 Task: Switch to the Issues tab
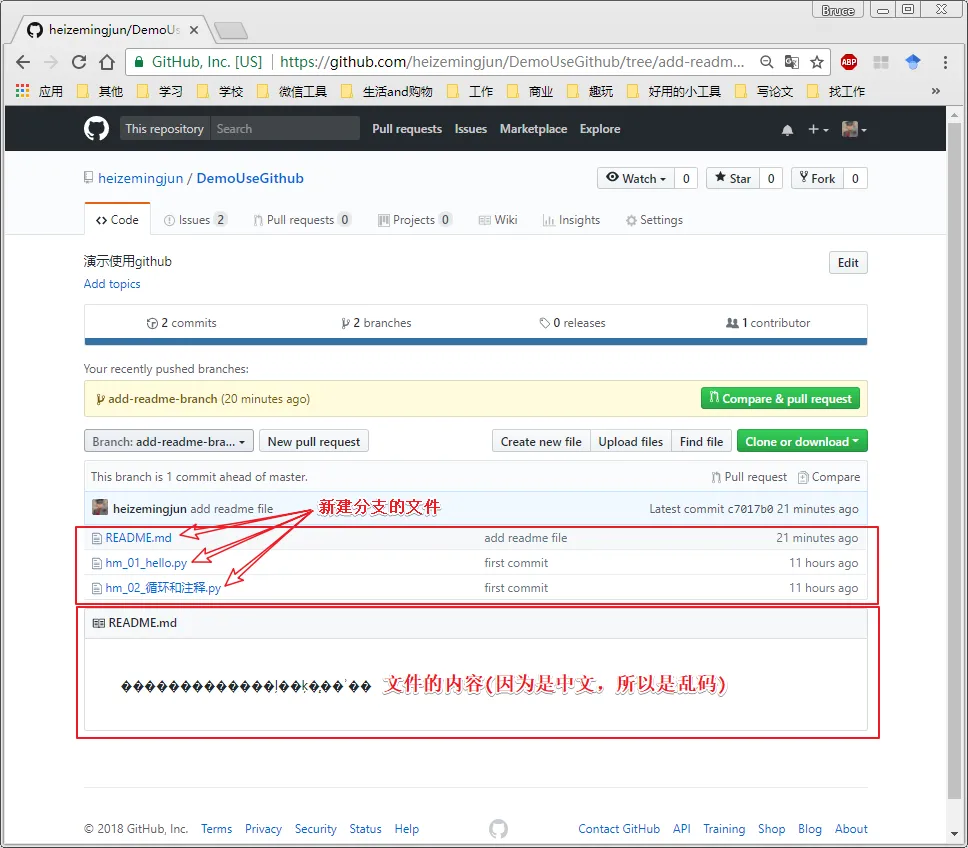(195, 220)
